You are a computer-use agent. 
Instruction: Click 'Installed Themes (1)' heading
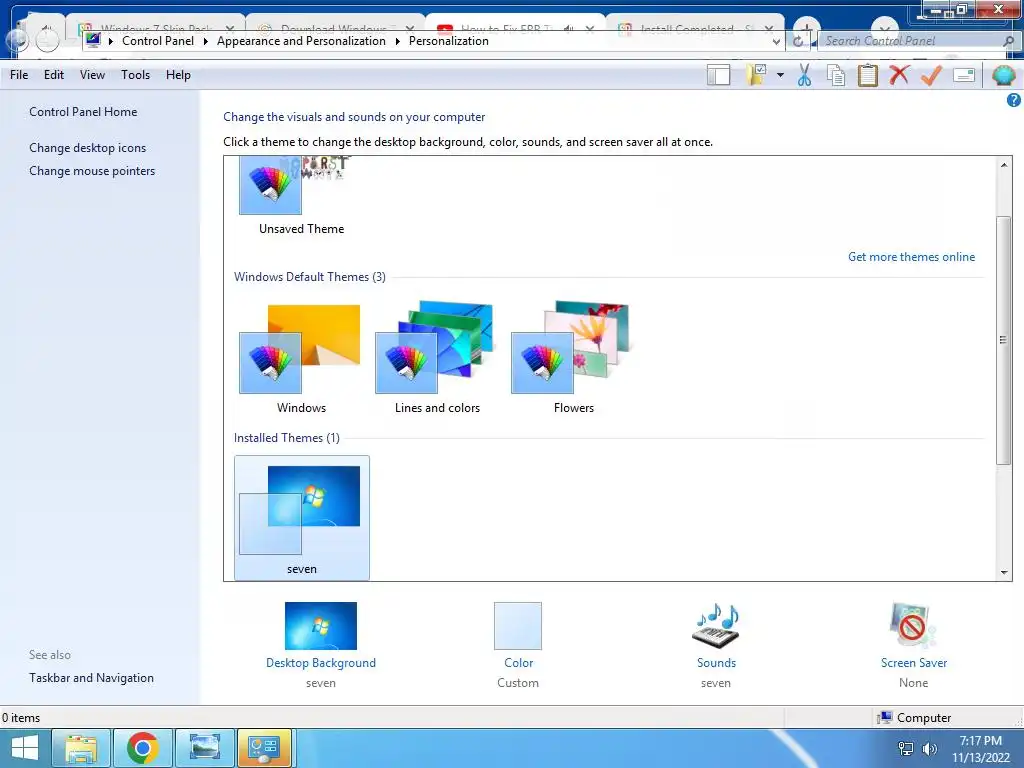click(x=287, y=438)
